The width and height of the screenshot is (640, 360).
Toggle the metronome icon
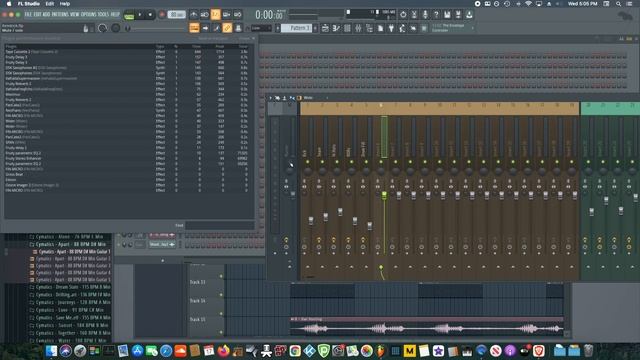coord(194,15)
